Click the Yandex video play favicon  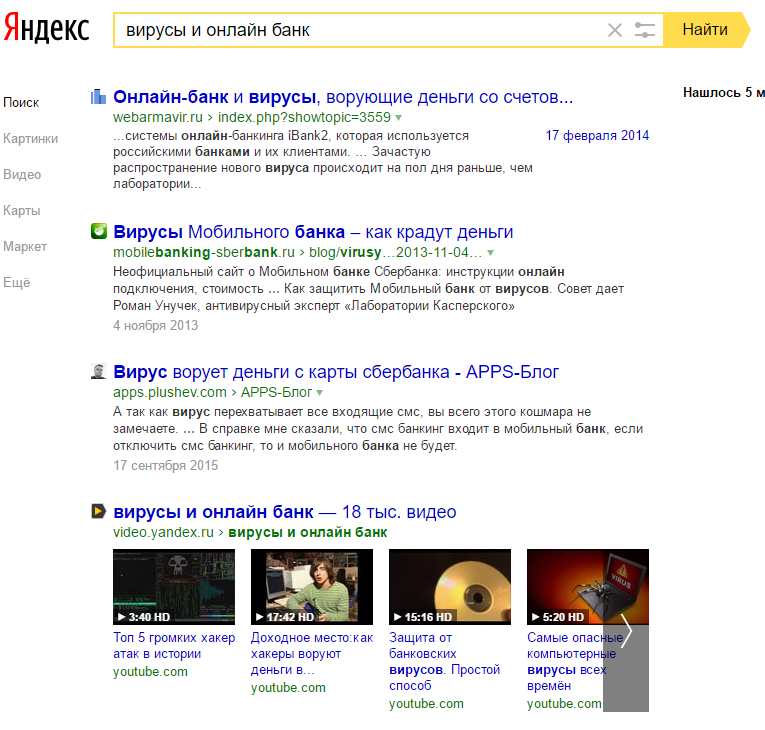pyautogui.click(x=99, y=511)
